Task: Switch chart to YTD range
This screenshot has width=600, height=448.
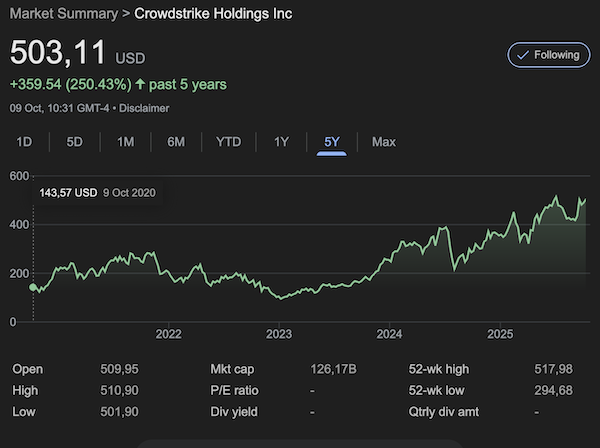Action: 228,142
